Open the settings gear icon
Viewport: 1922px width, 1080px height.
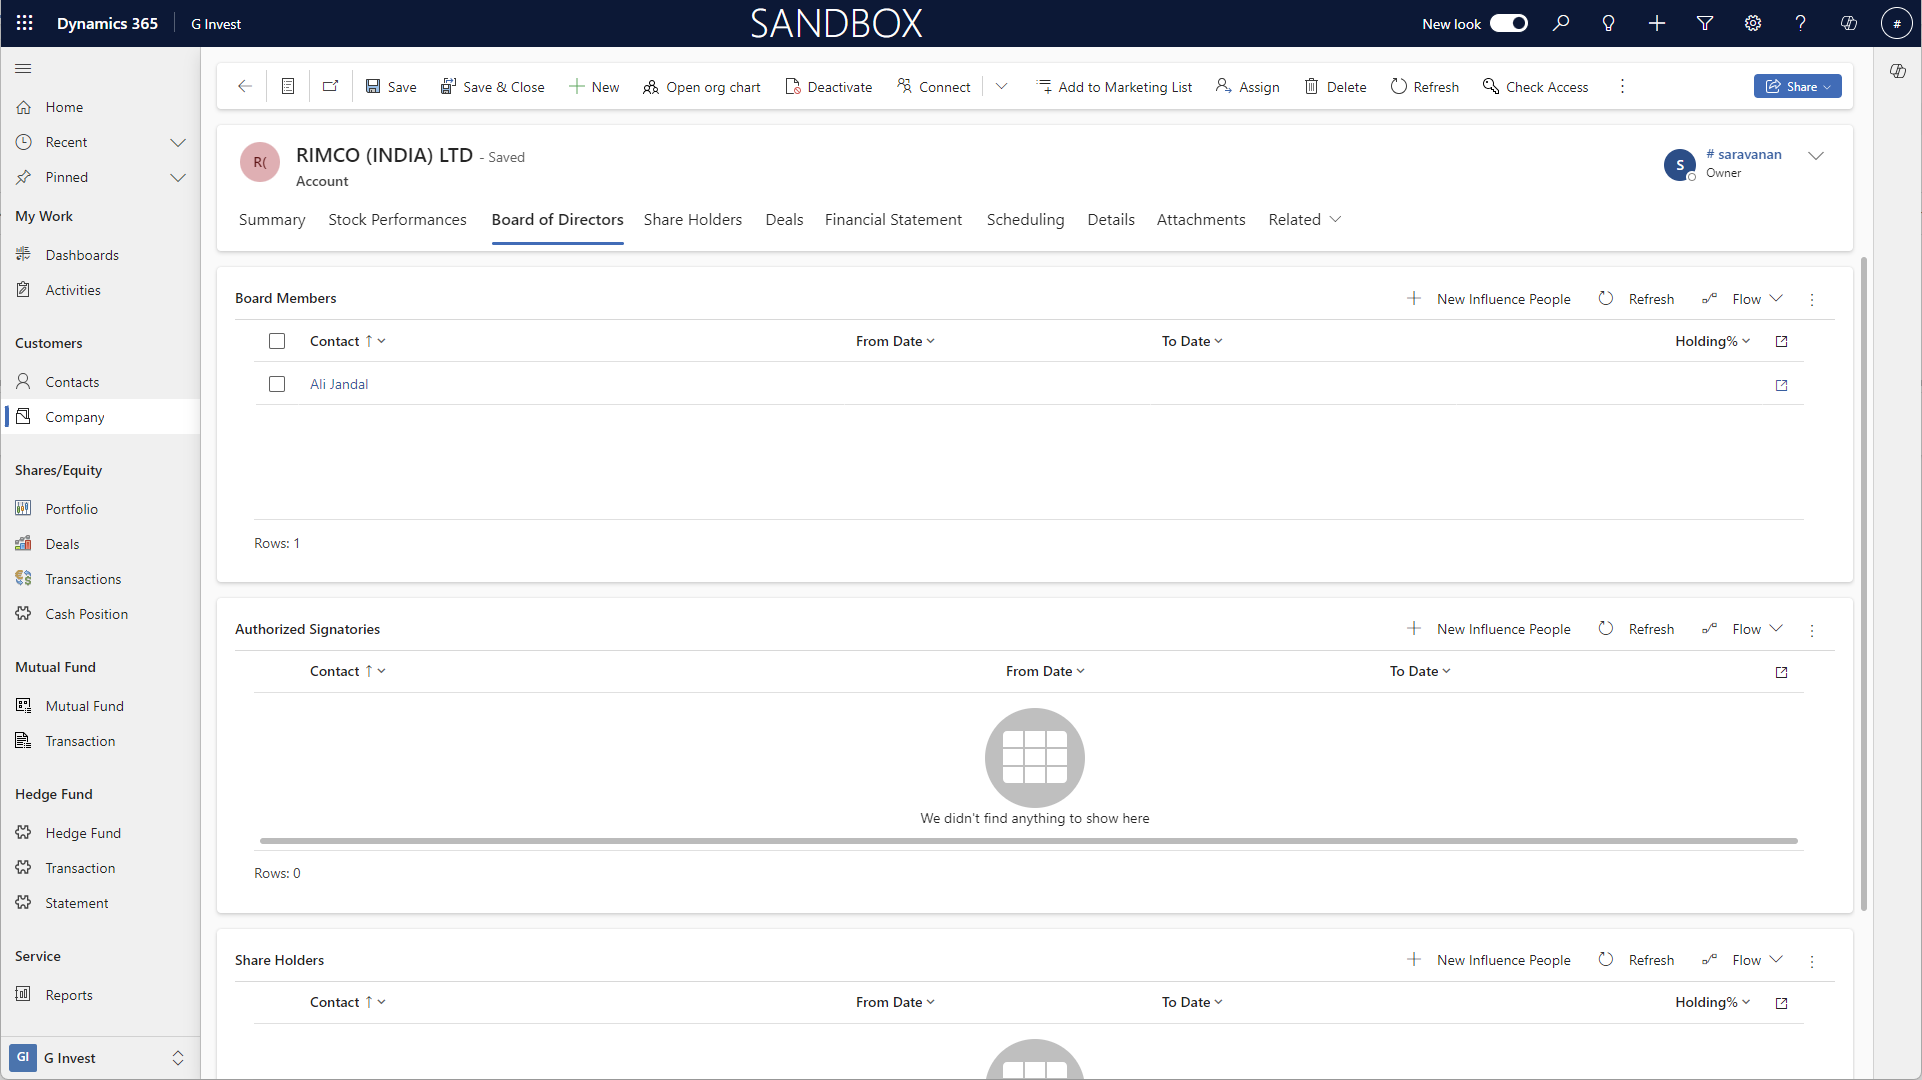tap(1753, 23)
